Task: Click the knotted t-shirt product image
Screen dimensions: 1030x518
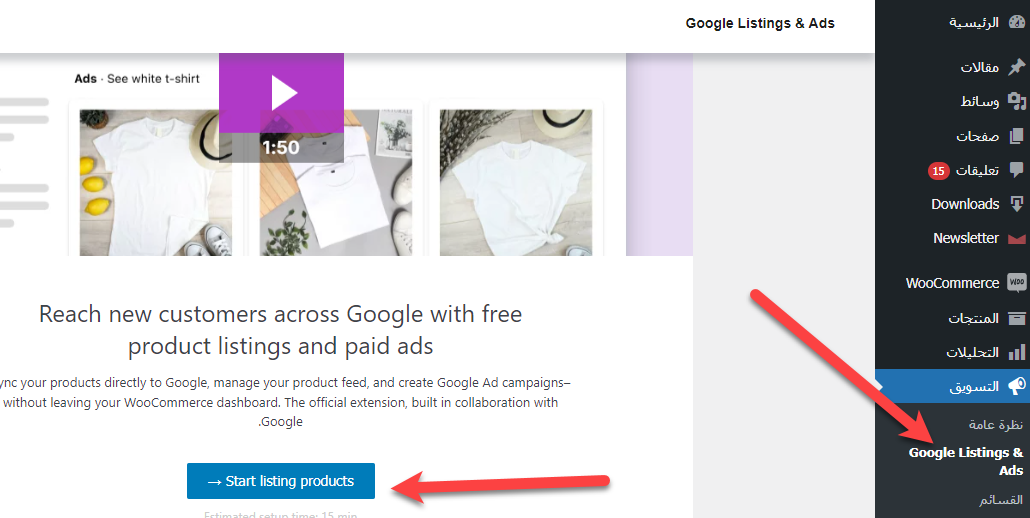Action: click(x=516, y=182)
